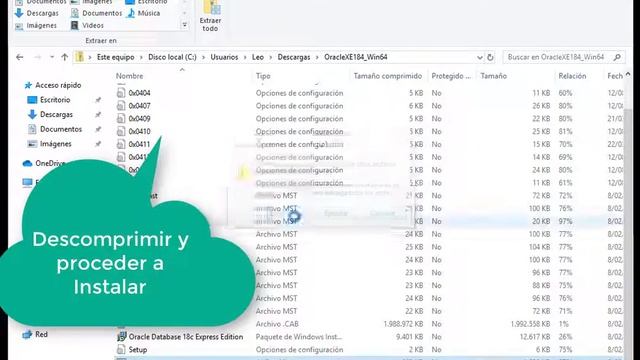Select the file 0x0404

point(139,93)
